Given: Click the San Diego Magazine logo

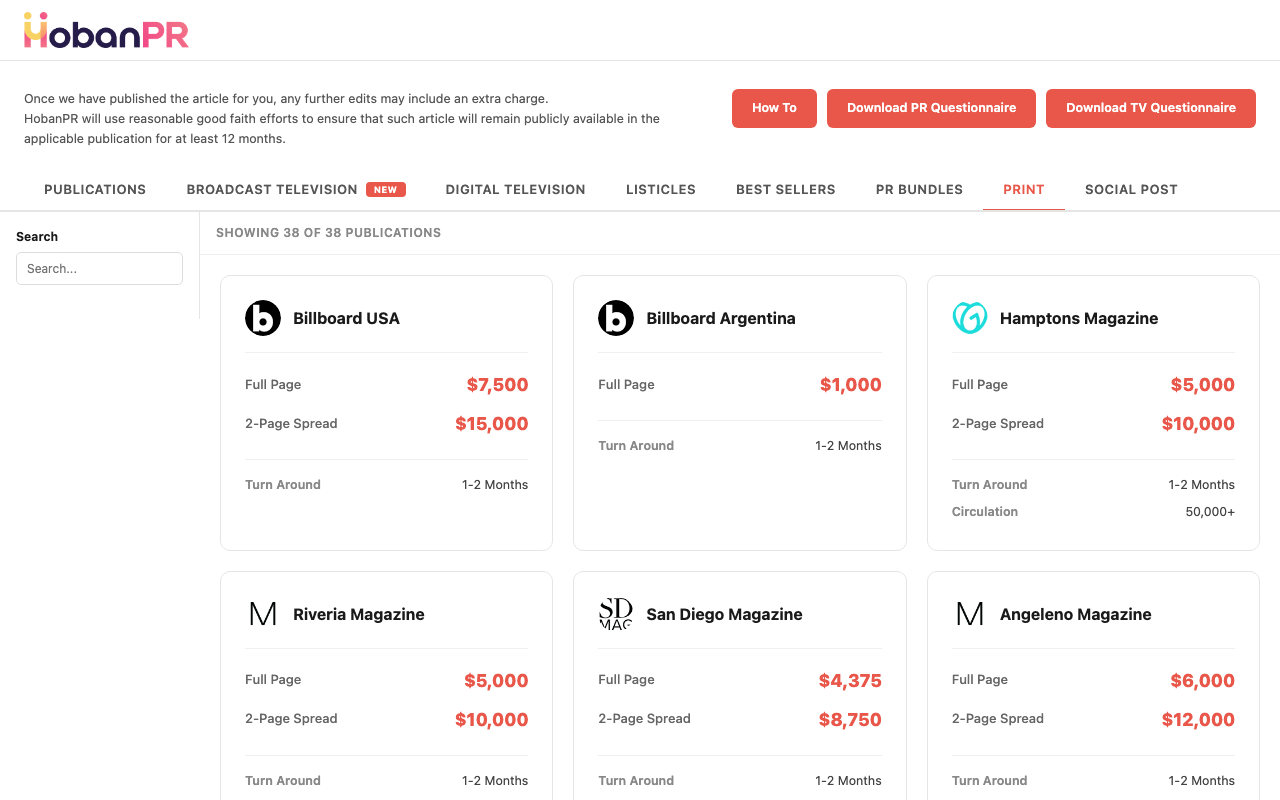Looking at the screenshot, I should click(x=616, y=614).
